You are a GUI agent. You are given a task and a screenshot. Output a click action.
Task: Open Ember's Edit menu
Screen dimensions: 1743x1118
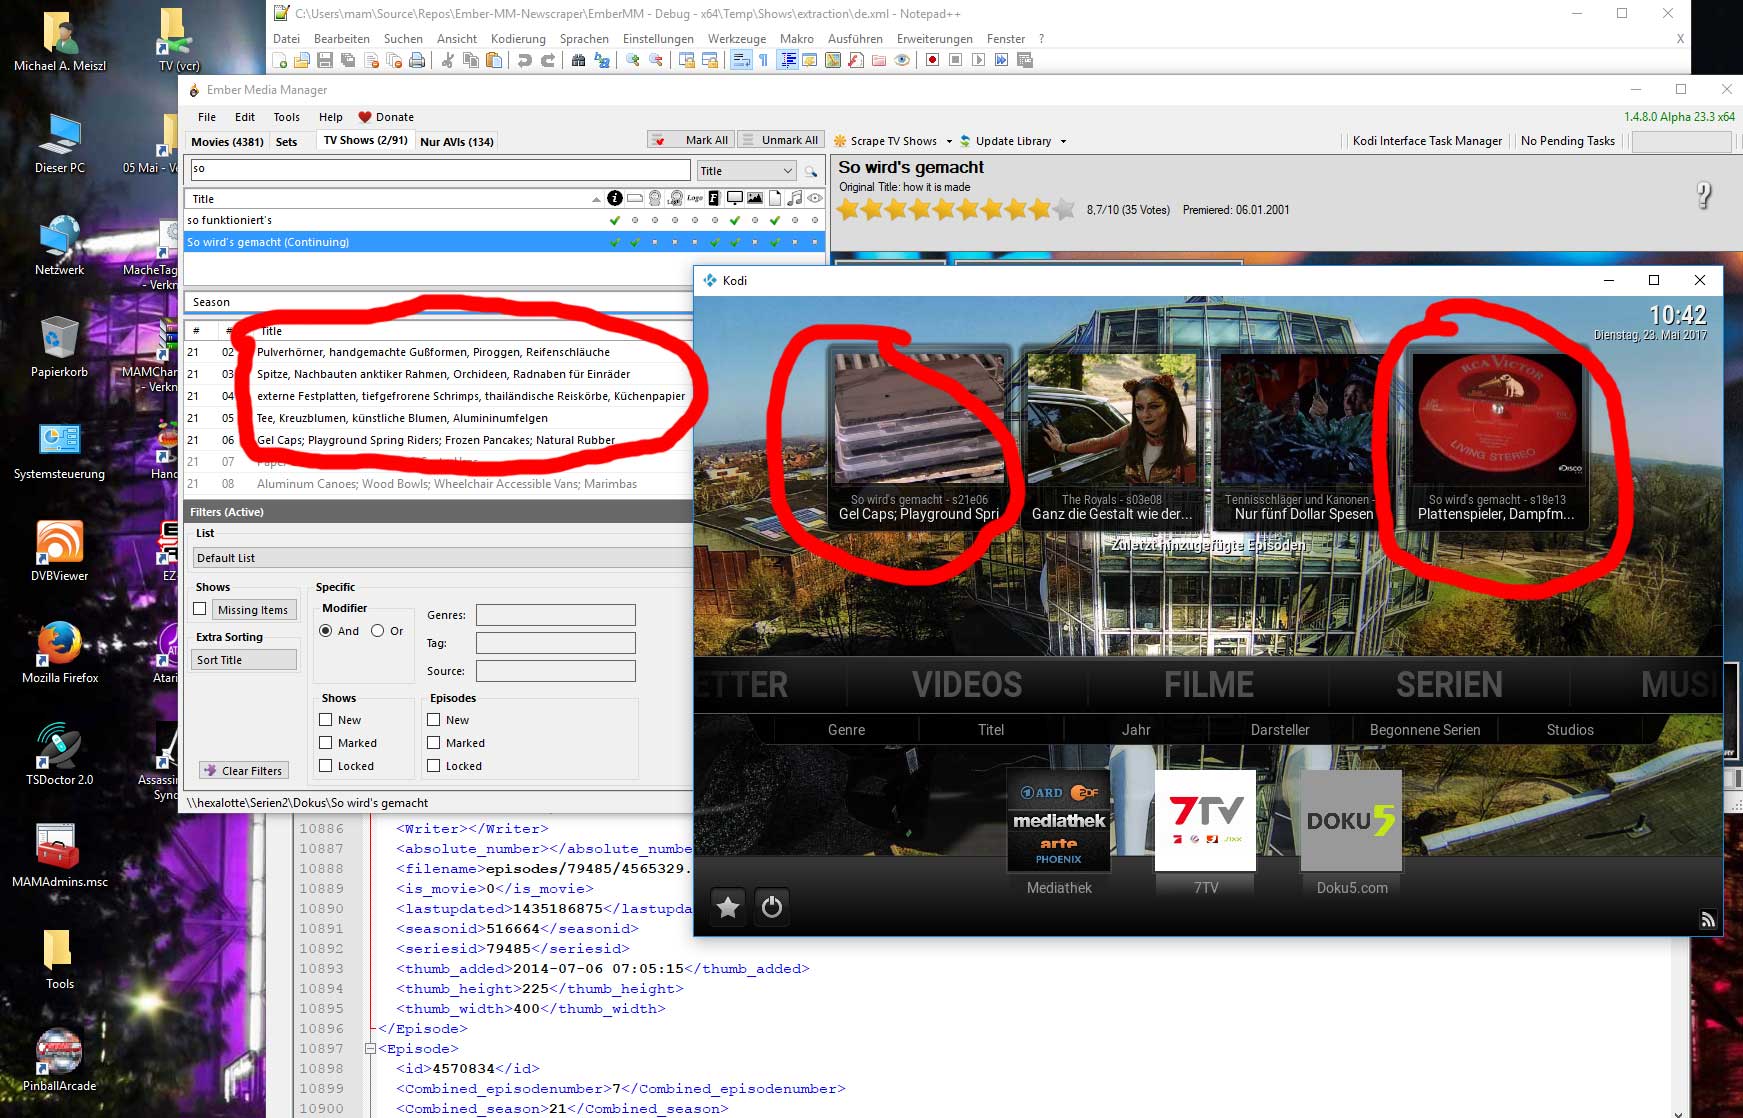tap(245, 117)
